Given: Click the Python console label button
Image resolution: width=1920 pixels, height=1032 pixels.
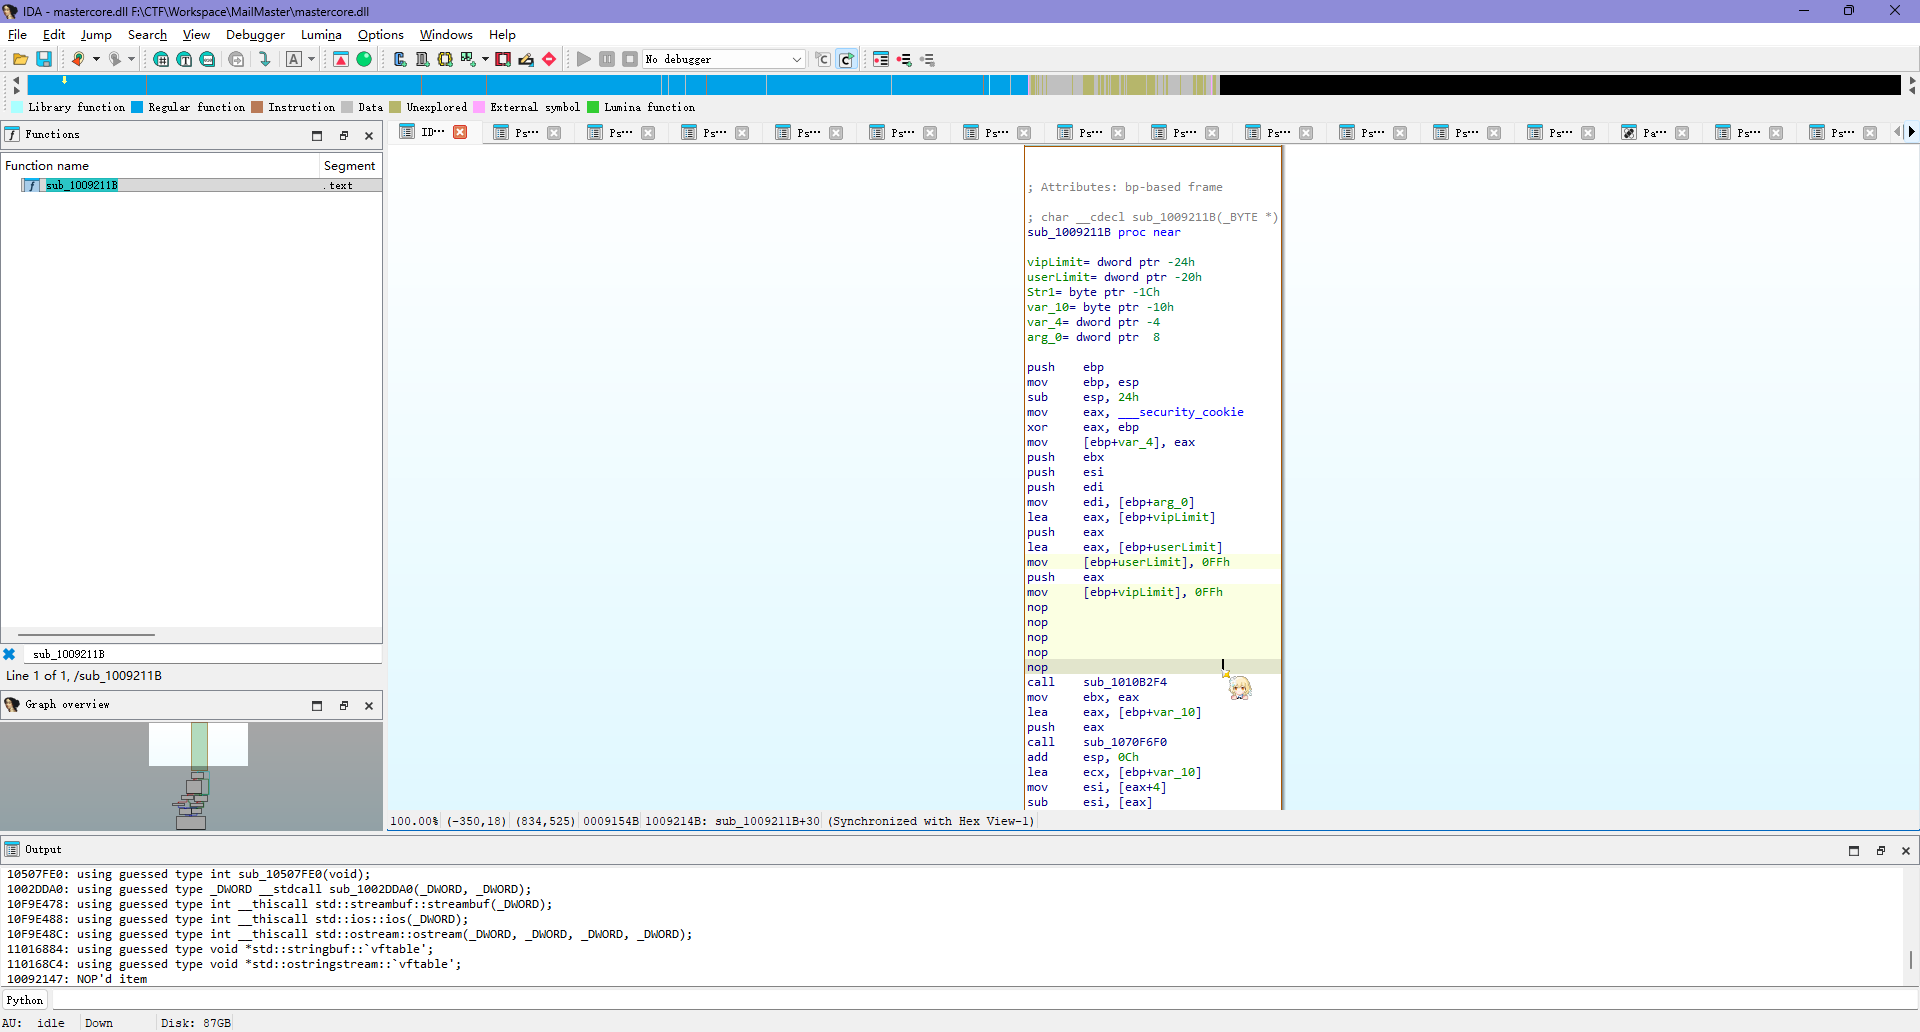Looking at the screenshot, I should pos(25,1000).
